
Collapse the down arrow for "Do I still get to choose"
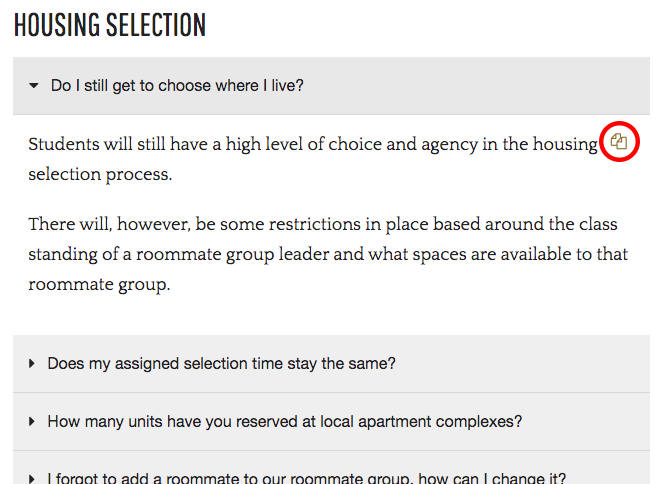[34, 86]
